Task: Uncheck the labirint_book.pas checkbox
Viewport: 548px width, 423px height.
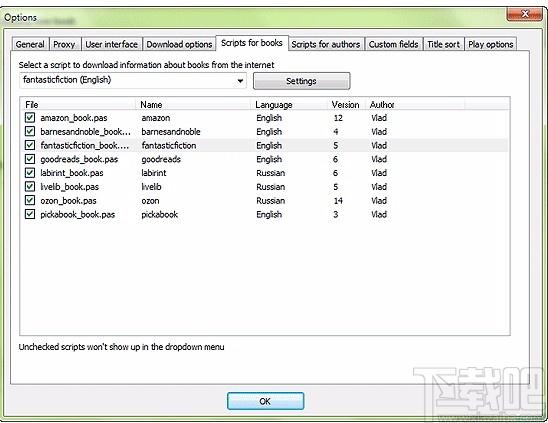Action: point(30,173)
